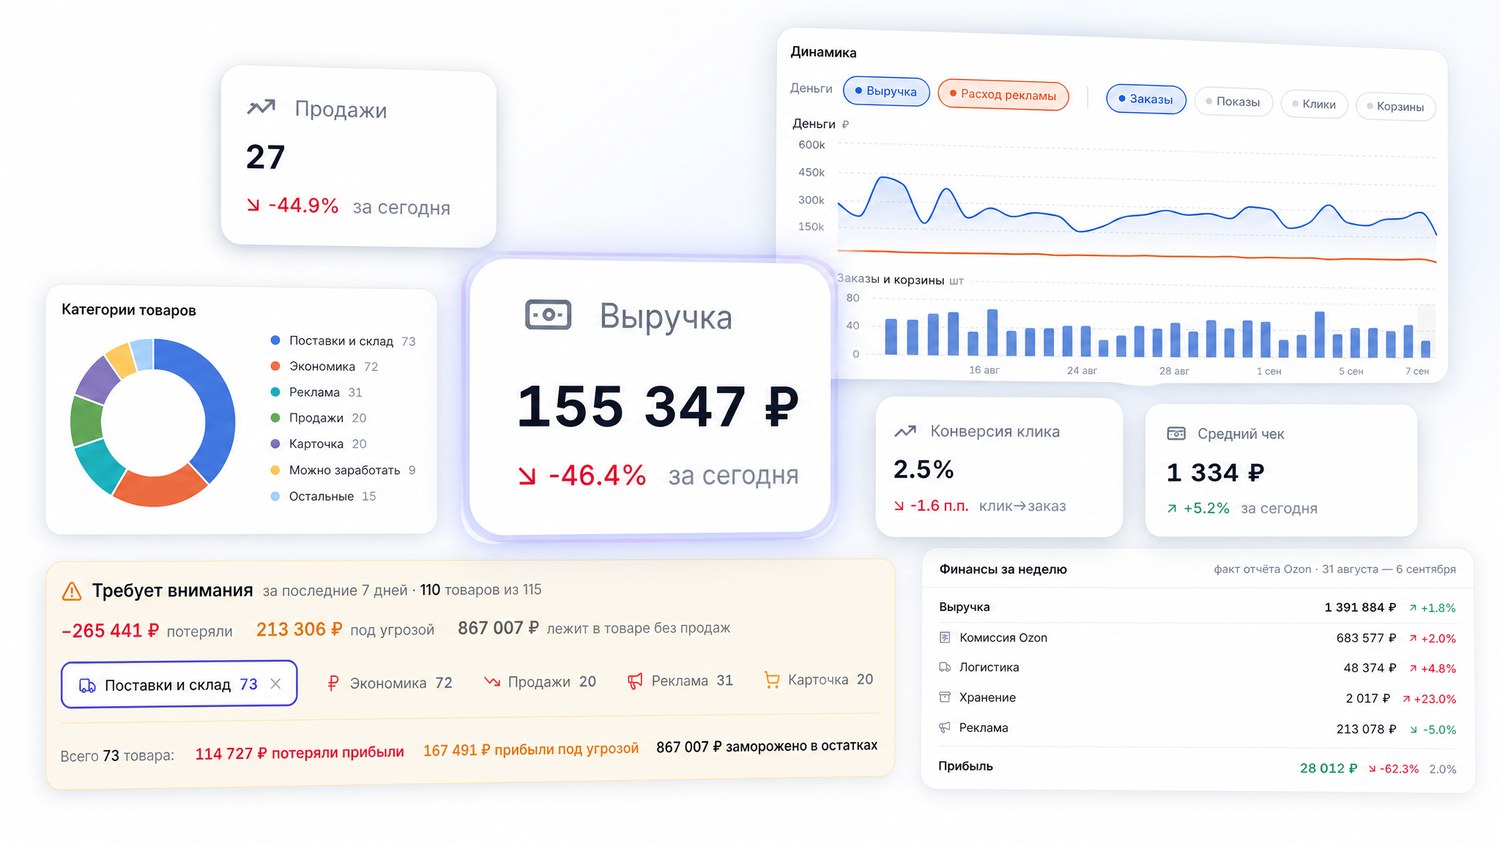Viewport: 1500px width, 843px height.
Task: Click the Экономика legend entry in Категории товаров
Action: 324,367
